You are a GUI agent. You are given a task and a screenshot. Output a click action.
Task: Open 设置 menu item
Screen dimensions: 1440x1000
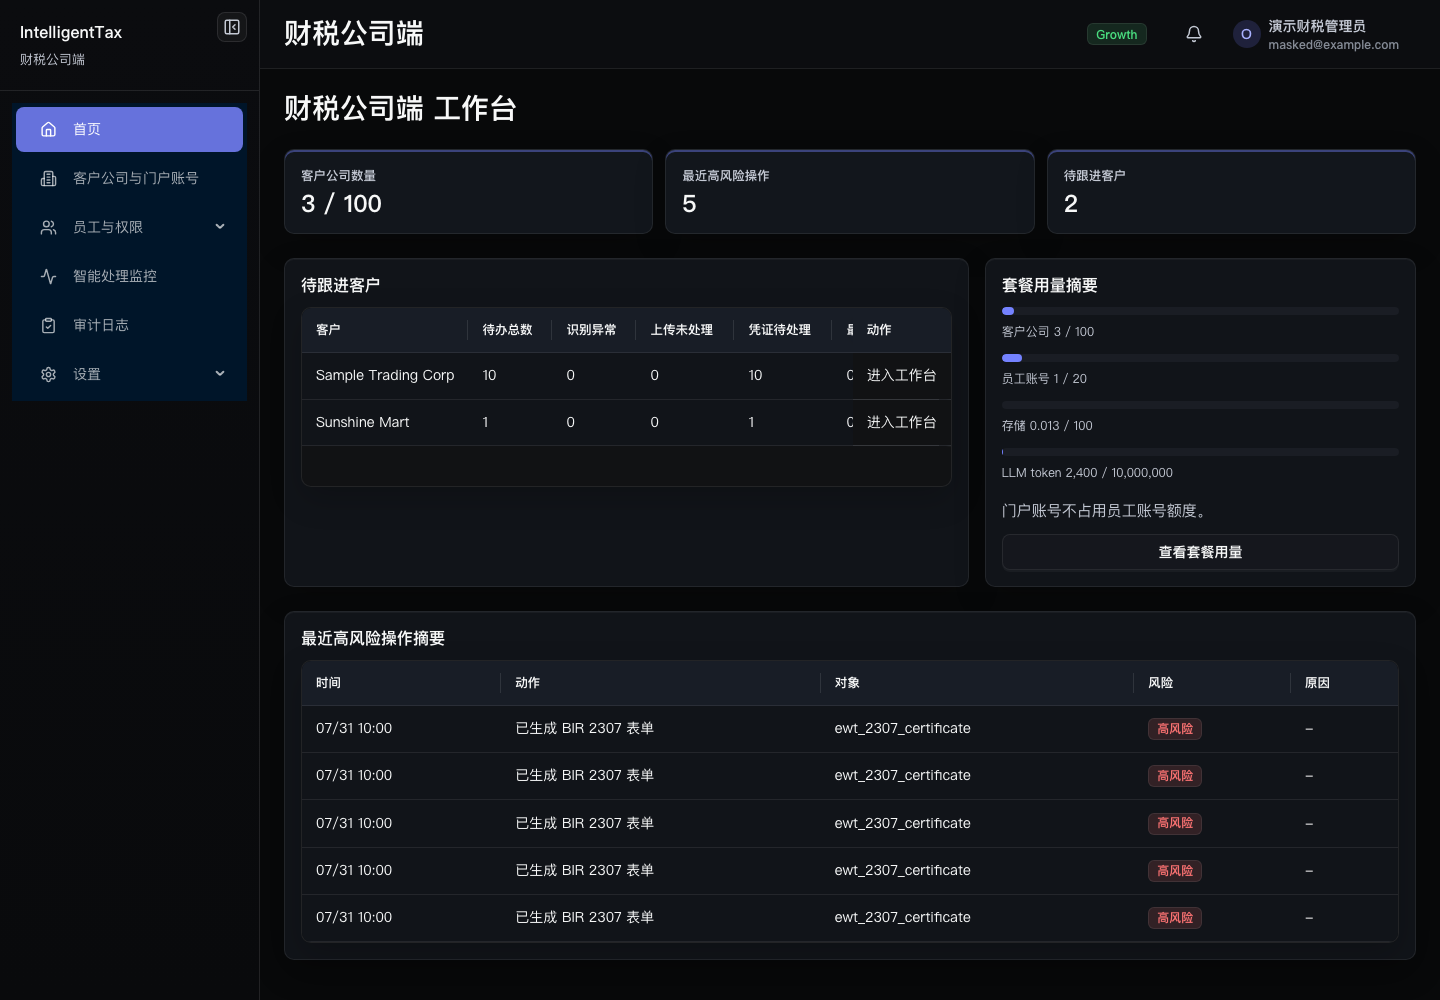(129, 374)
